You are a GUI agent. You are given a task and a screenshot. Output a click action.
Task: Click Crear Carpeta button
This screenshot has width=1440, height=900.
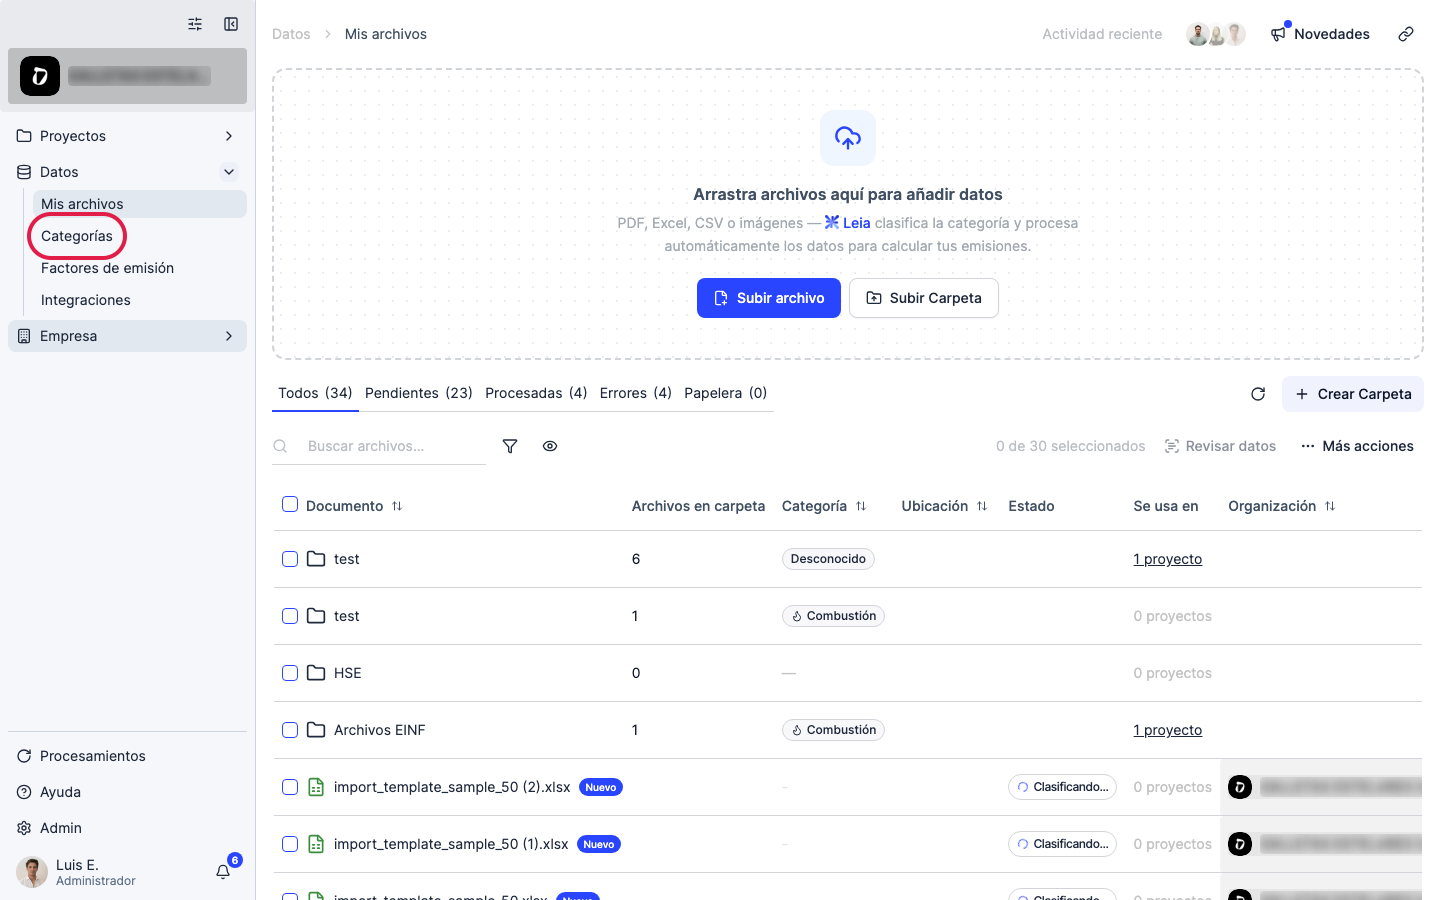click(x=1353, y=394)
